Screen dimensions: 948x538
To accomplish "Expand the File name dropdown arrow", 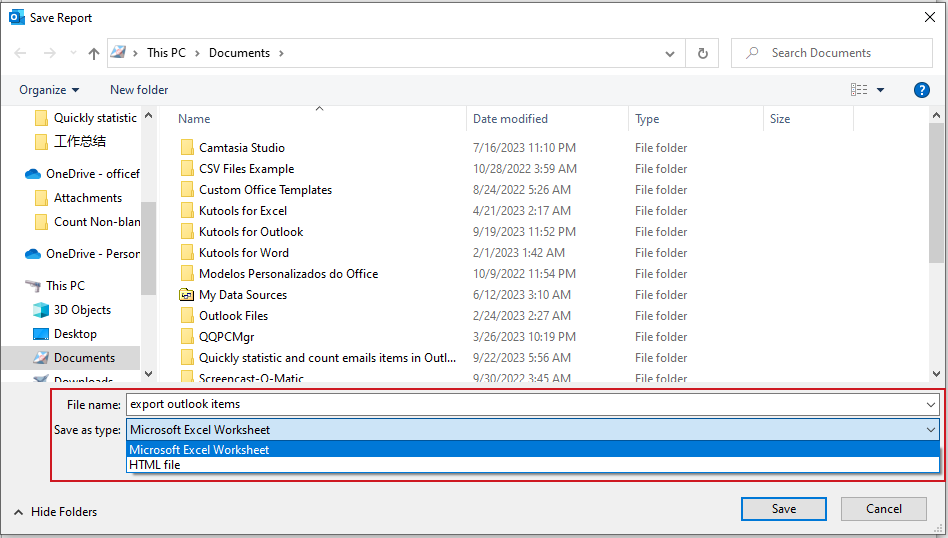I will [x=931, y=404].
